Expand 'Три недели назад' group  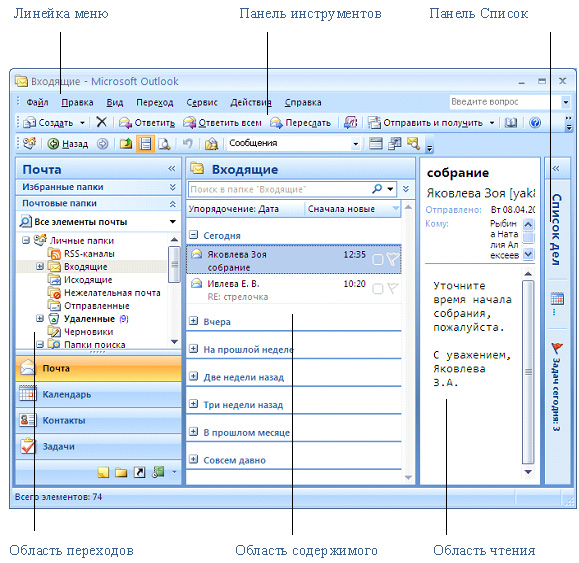click(x=193, y=404)
